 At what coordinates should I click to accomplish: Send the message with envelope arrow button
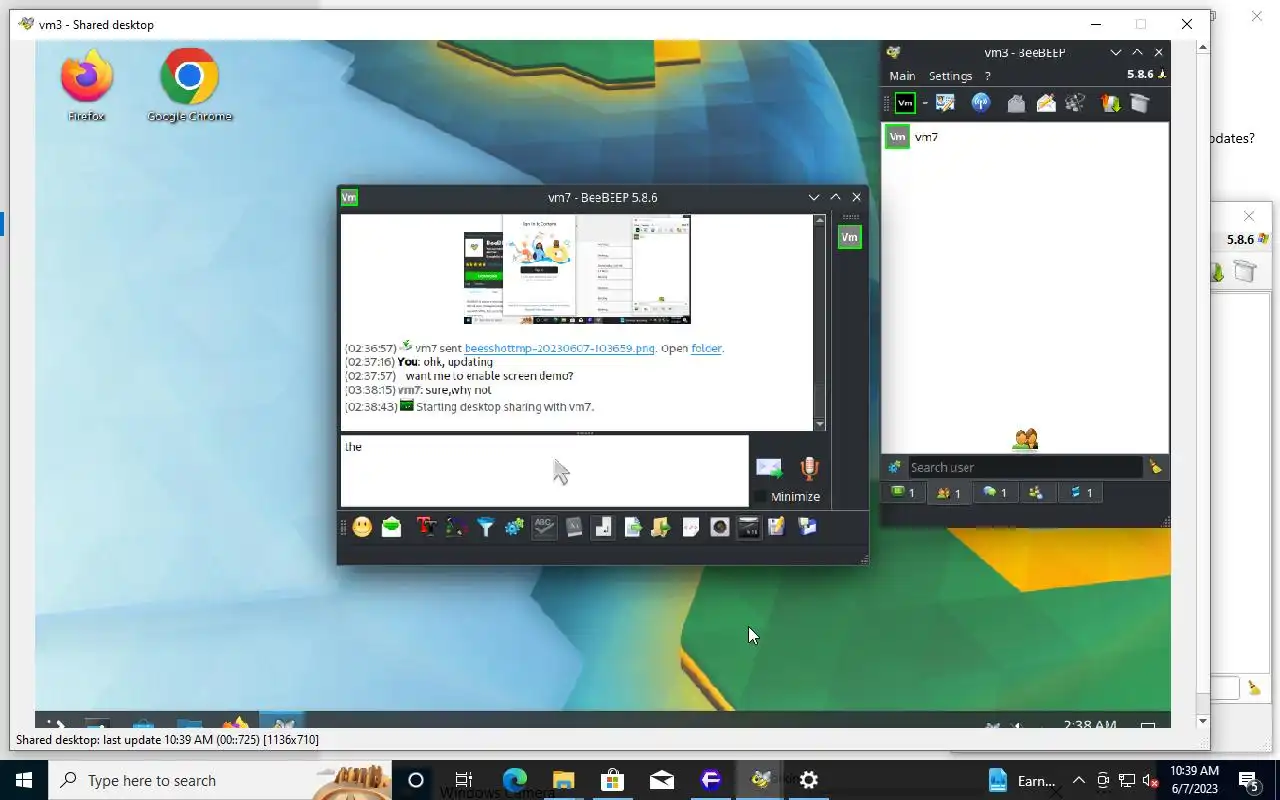point(769,467)
